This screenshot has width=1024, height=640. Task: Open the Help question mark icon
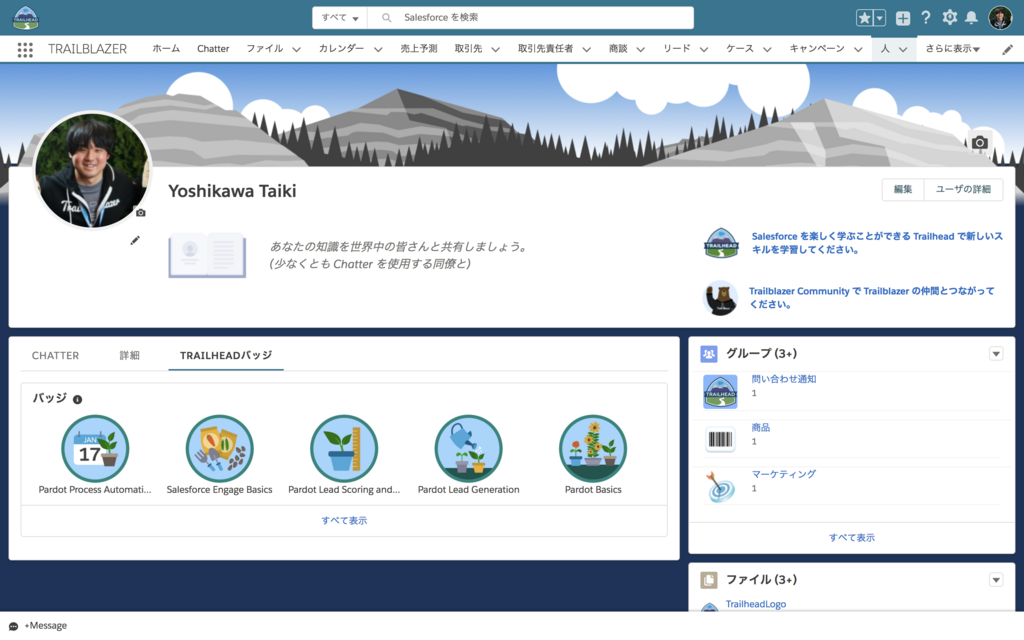tap(925, 18)
